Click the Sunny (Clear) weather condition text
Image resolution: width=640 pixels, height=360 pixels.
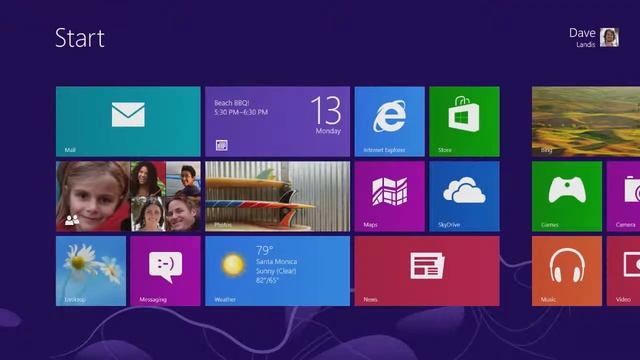(276, 271)
